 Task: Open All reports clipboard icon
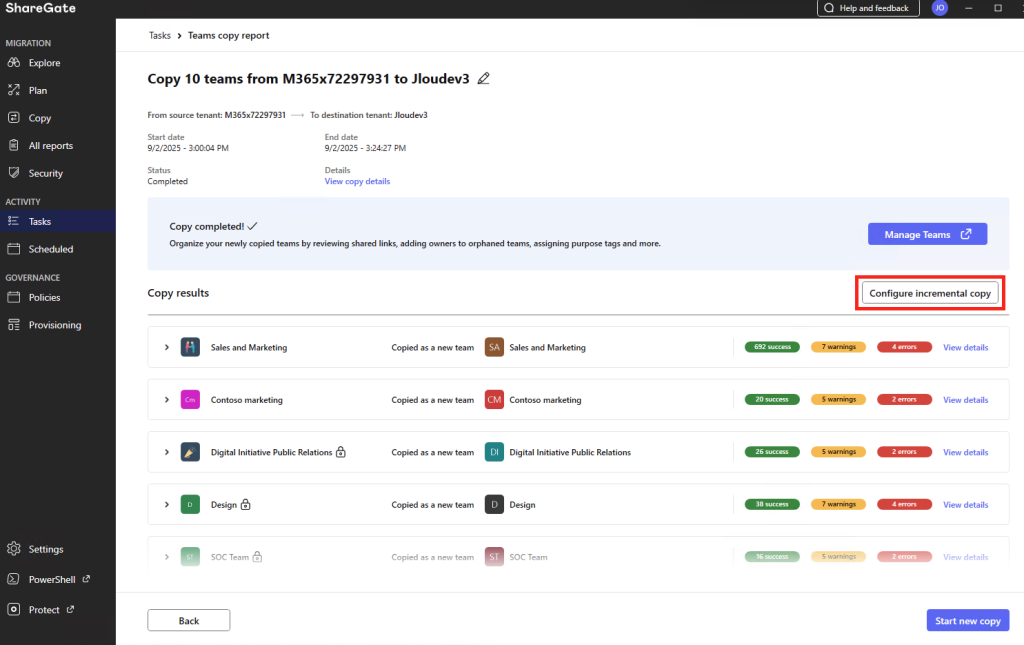(x=14, y=145)
